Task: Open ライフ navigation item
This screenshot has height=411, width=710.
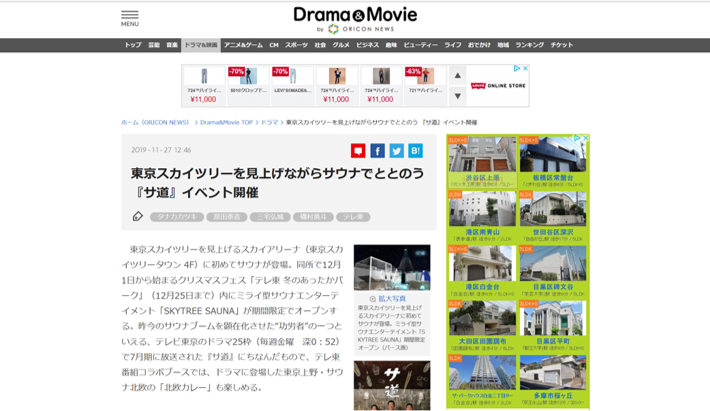Action: pyautogui.click(x=453, y=45)
